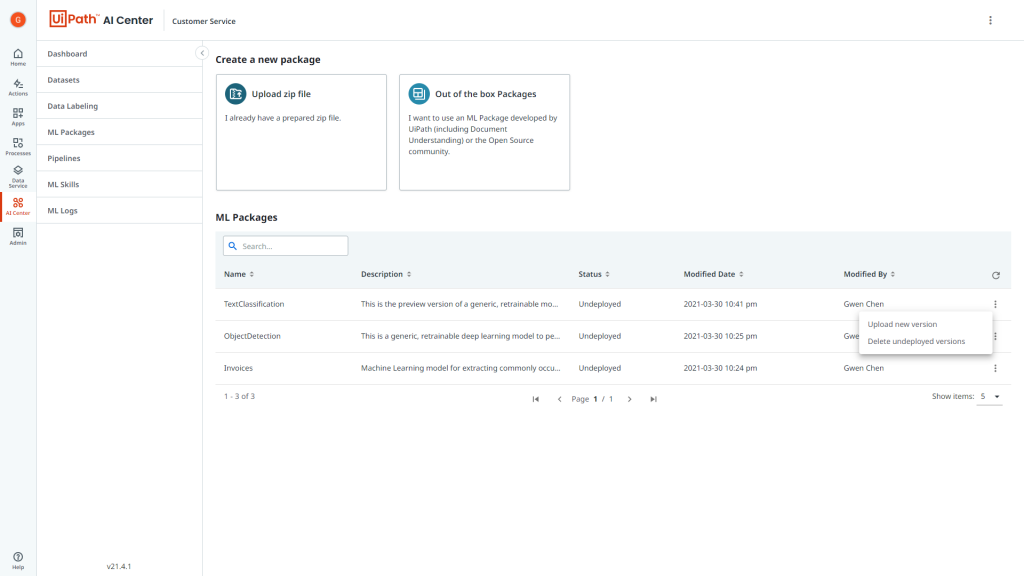Open Apps in the left rail
This screenshot has height=576, width=1024.
click(x=18, y=117)
